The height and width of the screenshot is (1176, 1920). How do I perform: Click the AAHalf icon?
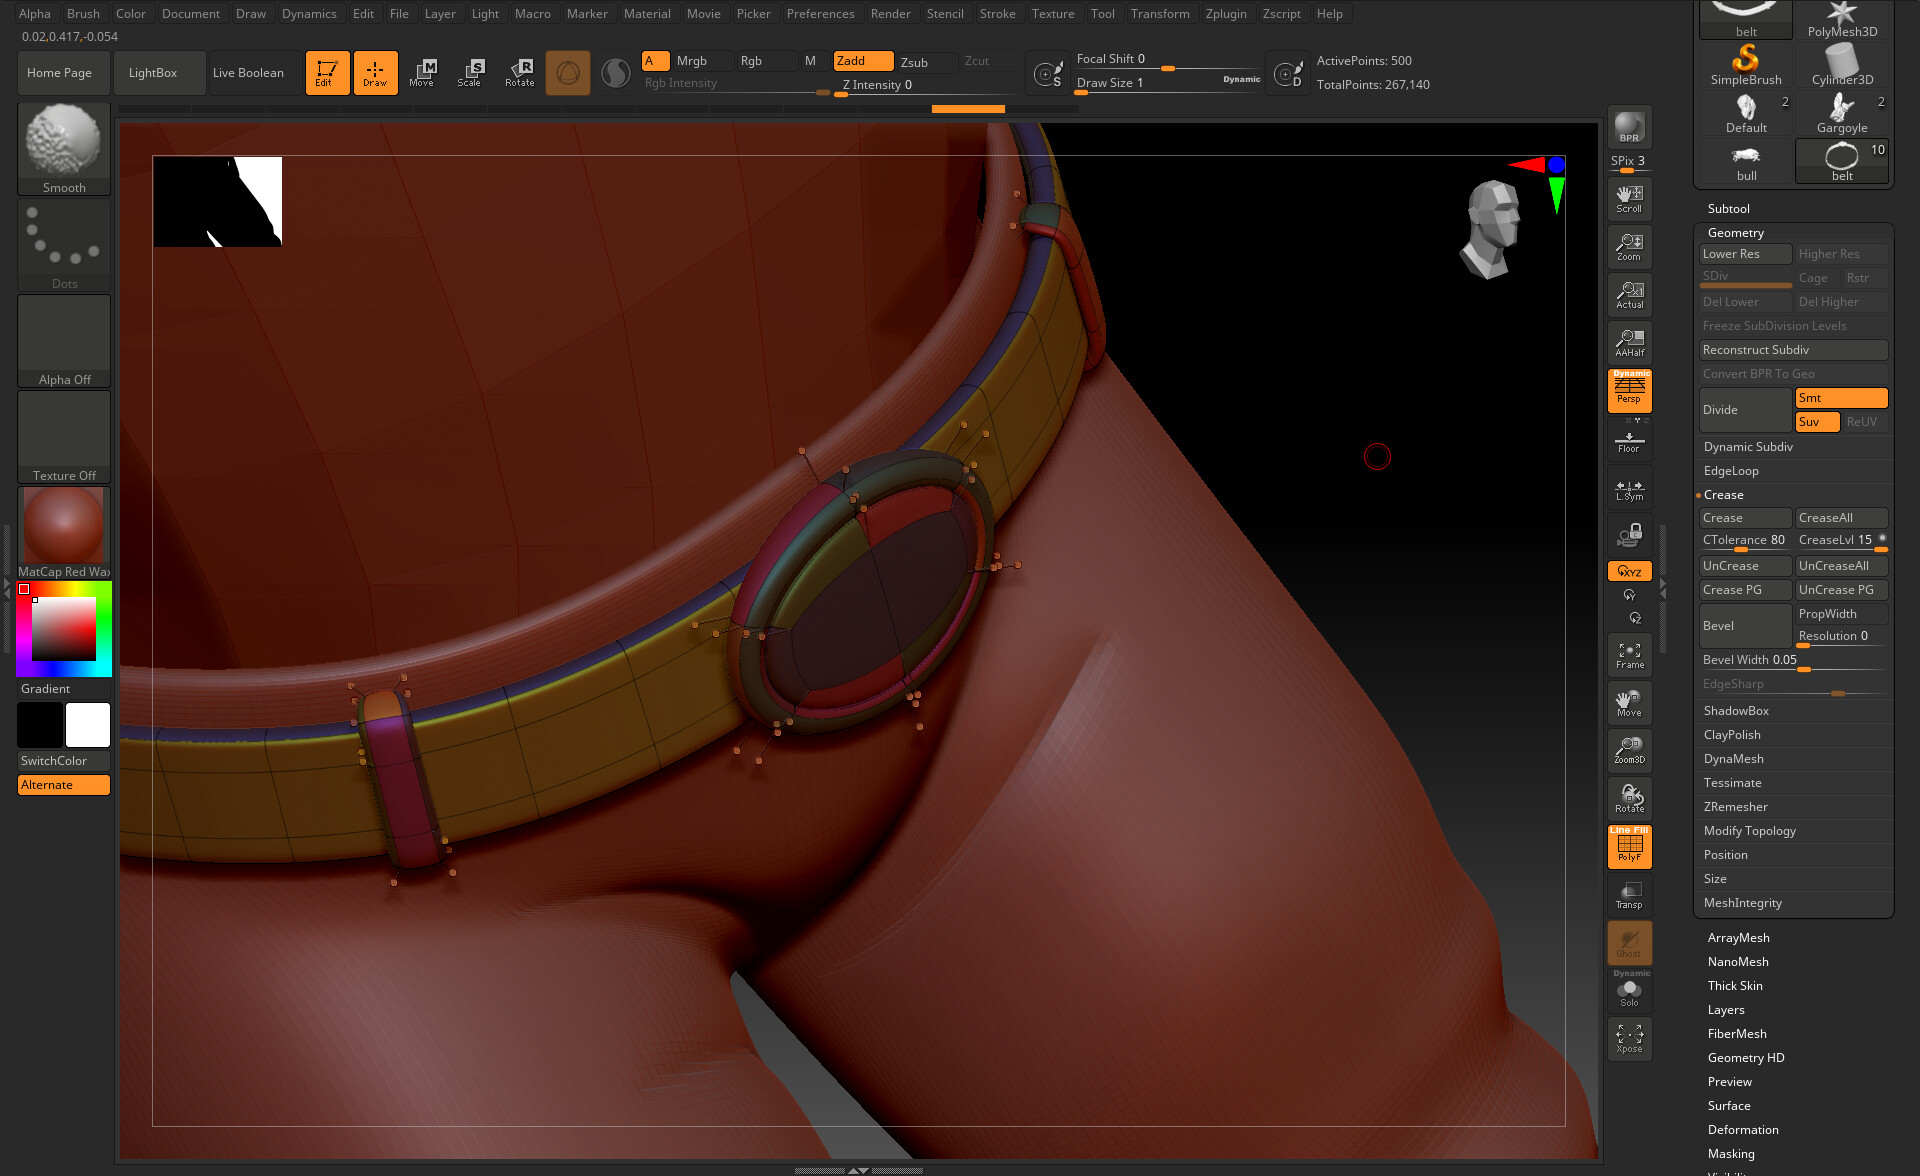coord(1629,343)
